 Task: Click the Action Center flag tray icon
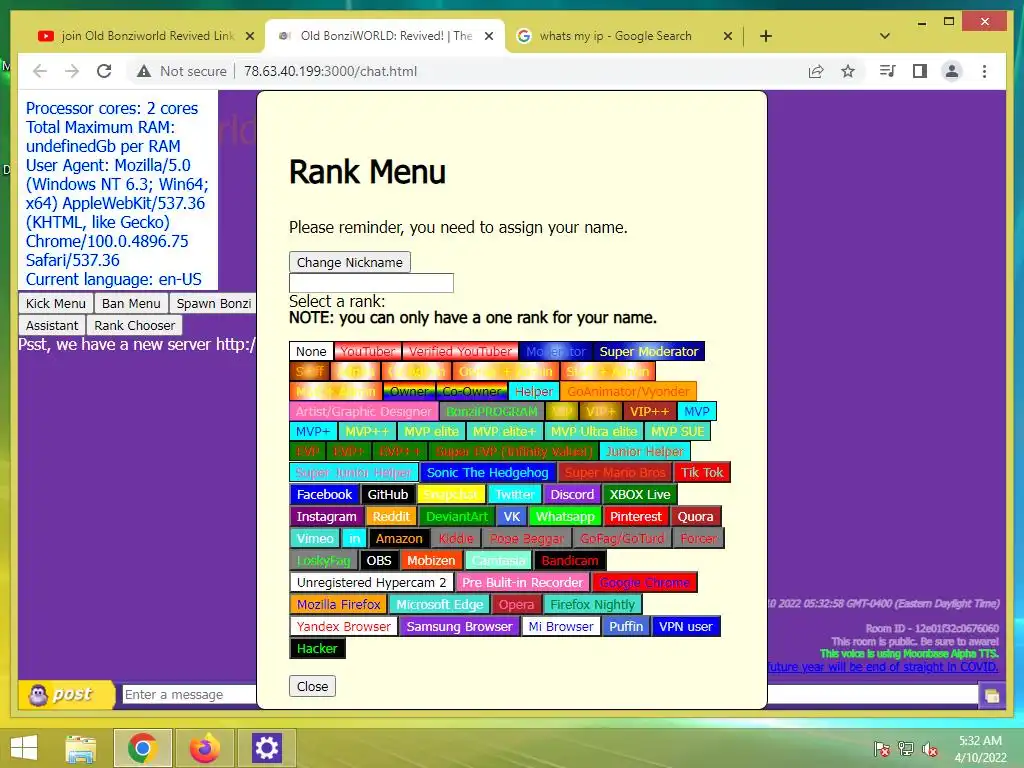point(881,749)
